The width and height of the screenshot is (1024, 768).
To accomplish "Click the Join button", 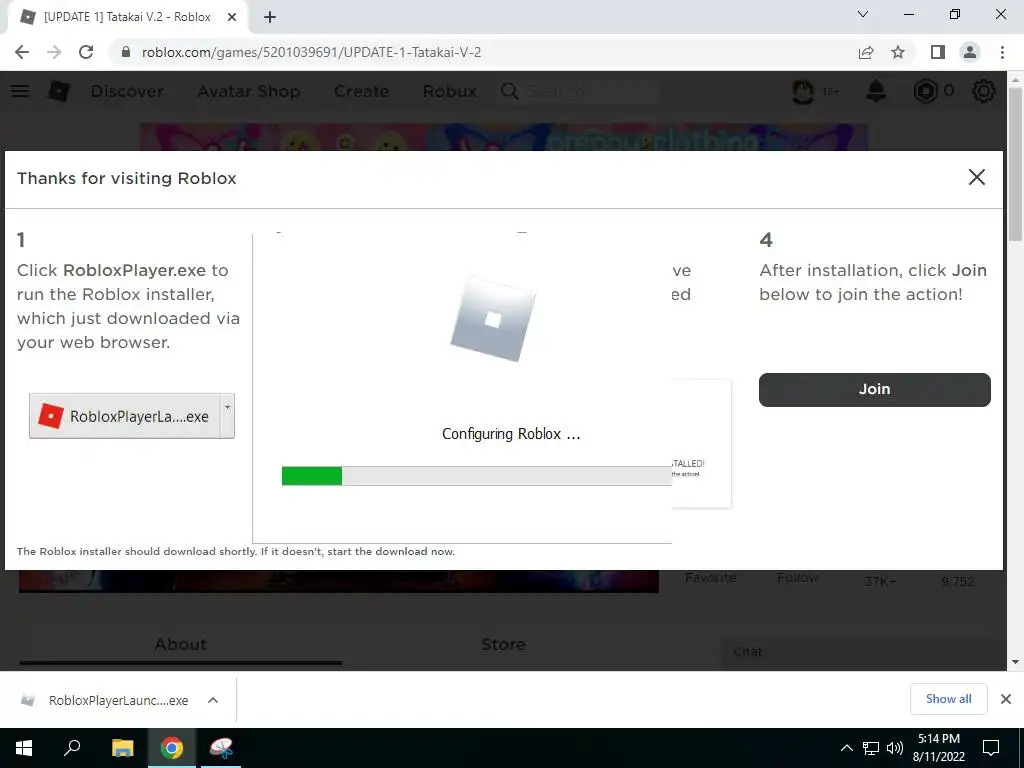I will click(874, 389).
